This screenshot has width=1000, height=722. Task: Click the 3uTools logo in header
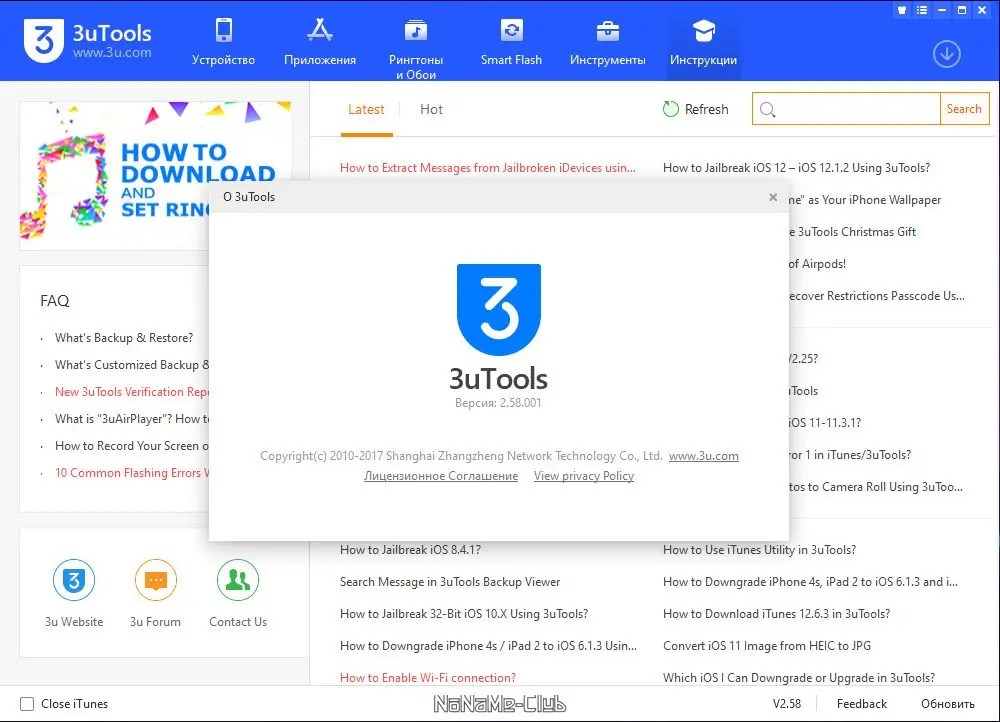point(88,41)
